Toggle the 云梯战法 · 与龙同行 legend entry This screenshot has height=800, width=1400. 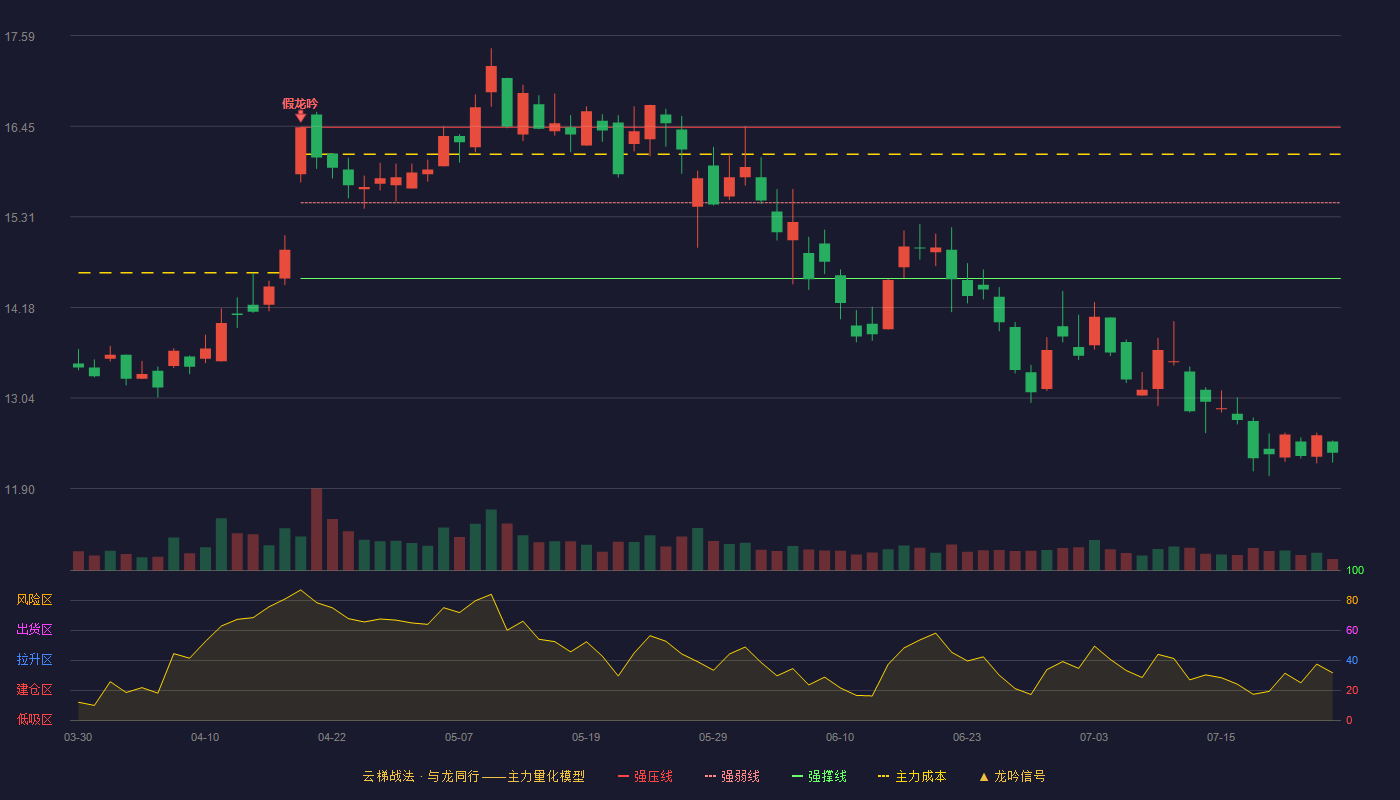[473, 776]
